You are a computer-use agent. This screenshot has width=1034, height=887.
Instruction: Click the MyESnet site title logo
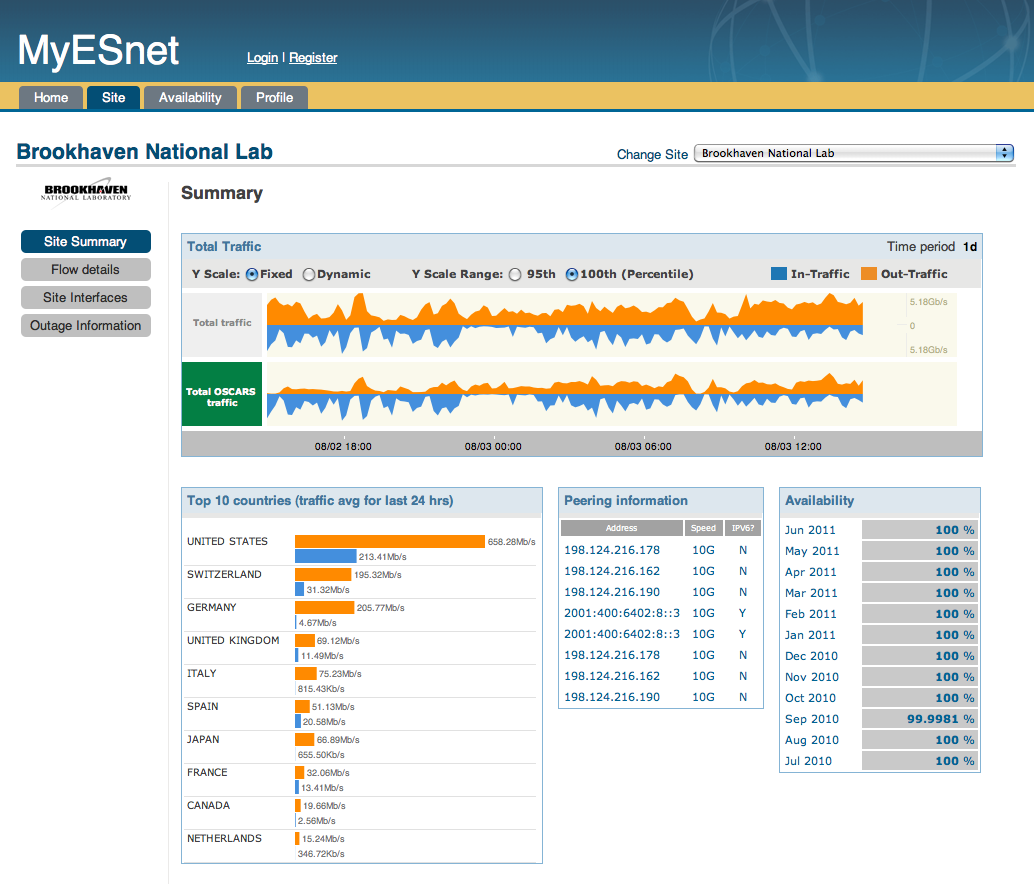tap(98, 50)
